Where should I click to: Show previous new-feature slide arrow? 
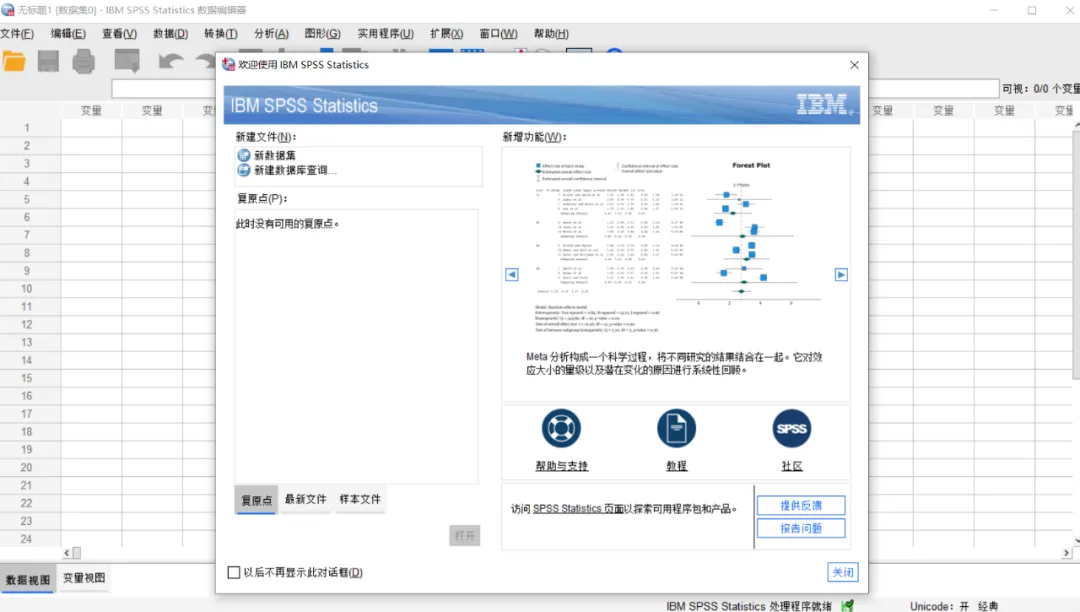(x=512, y=275)
